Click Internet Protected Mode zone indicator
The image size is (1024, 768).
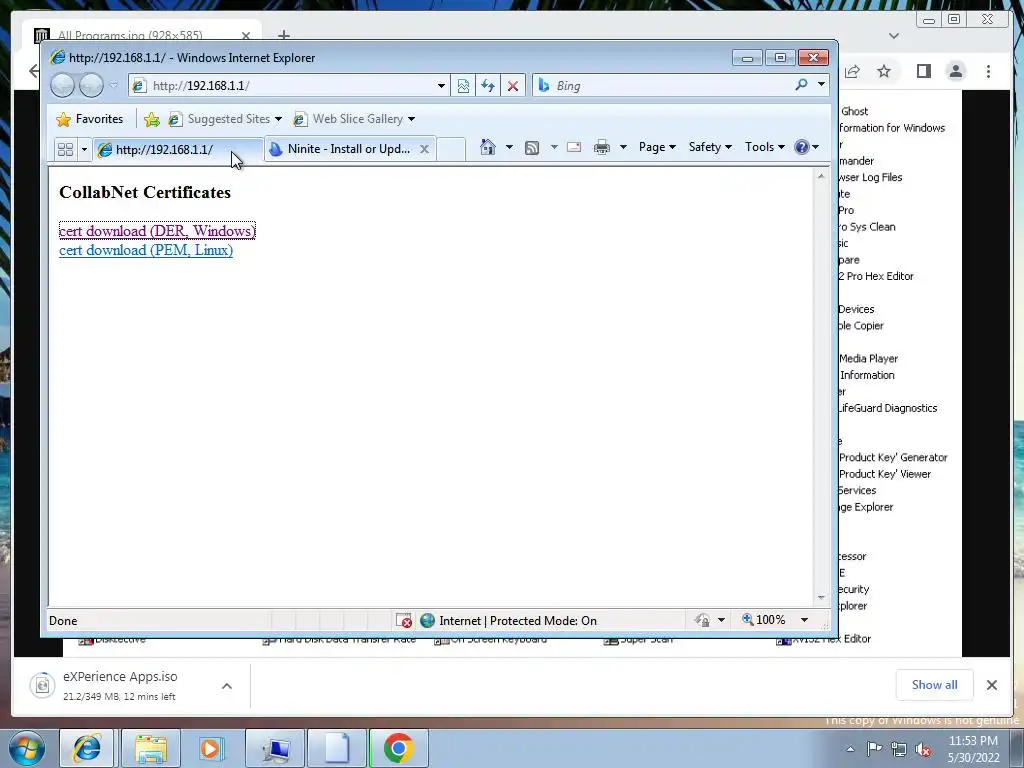(x=509, y=620)
